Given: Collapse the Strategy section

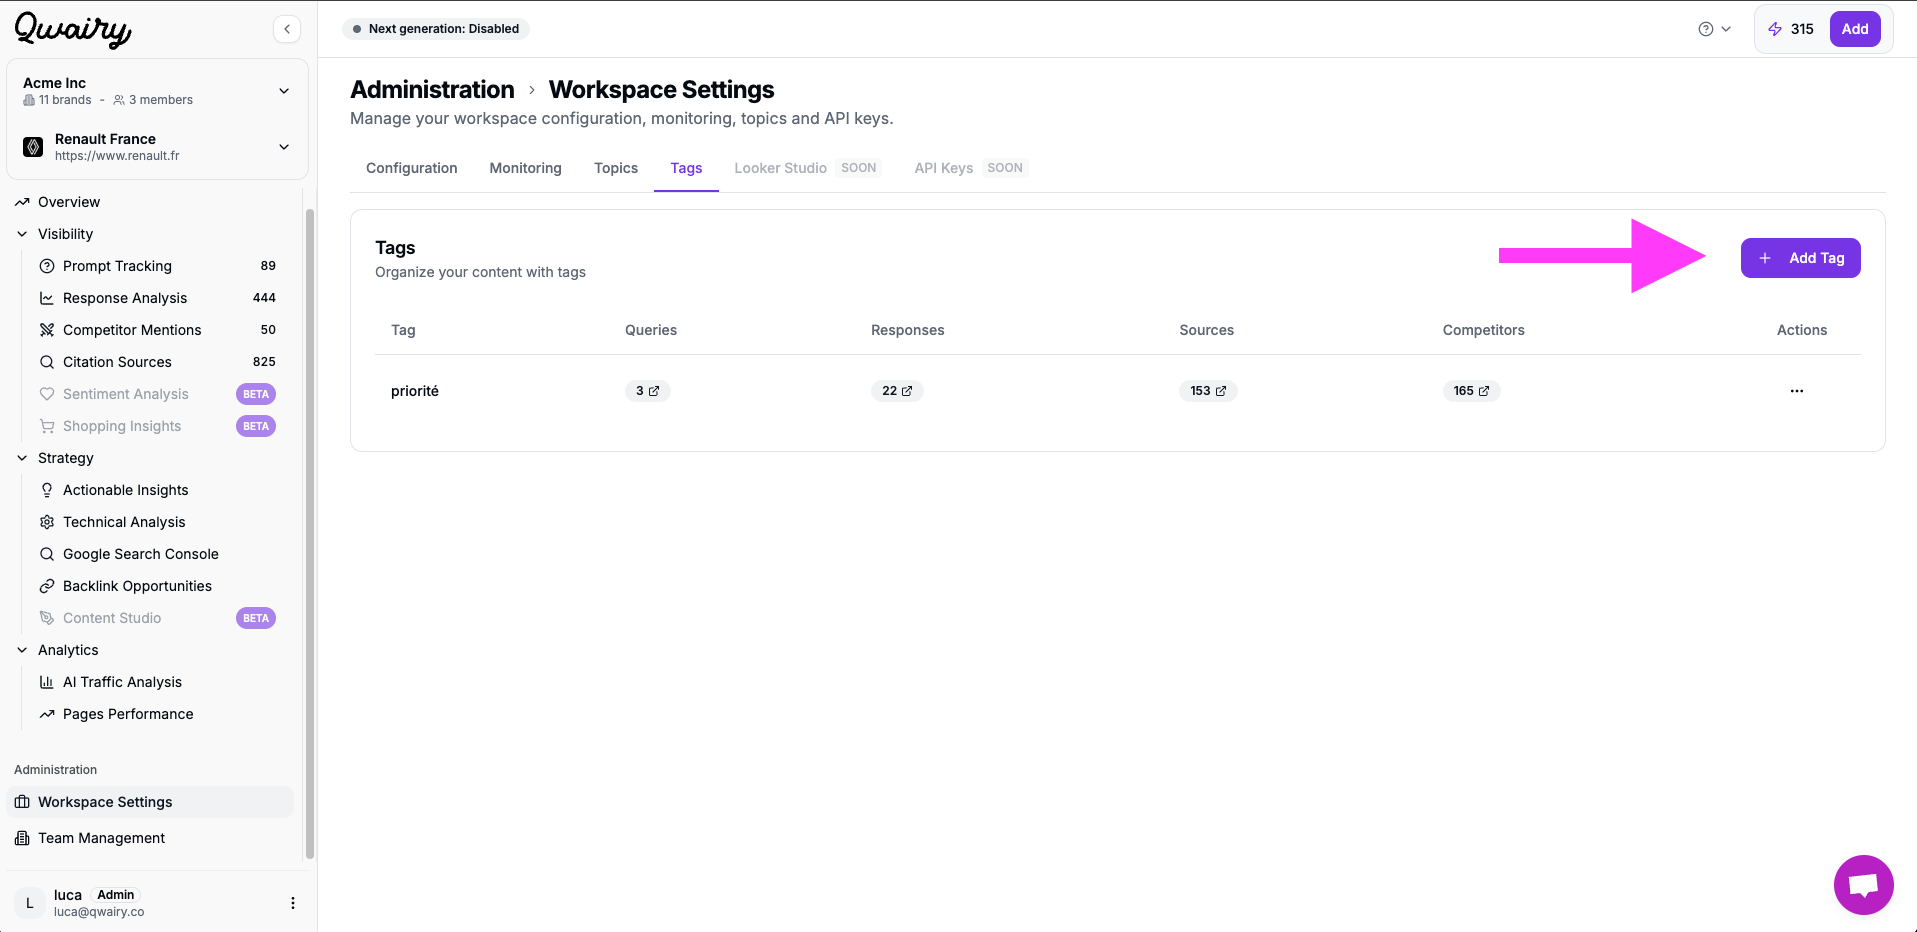Looking at the screenshot, I should [x=22, y=458].
